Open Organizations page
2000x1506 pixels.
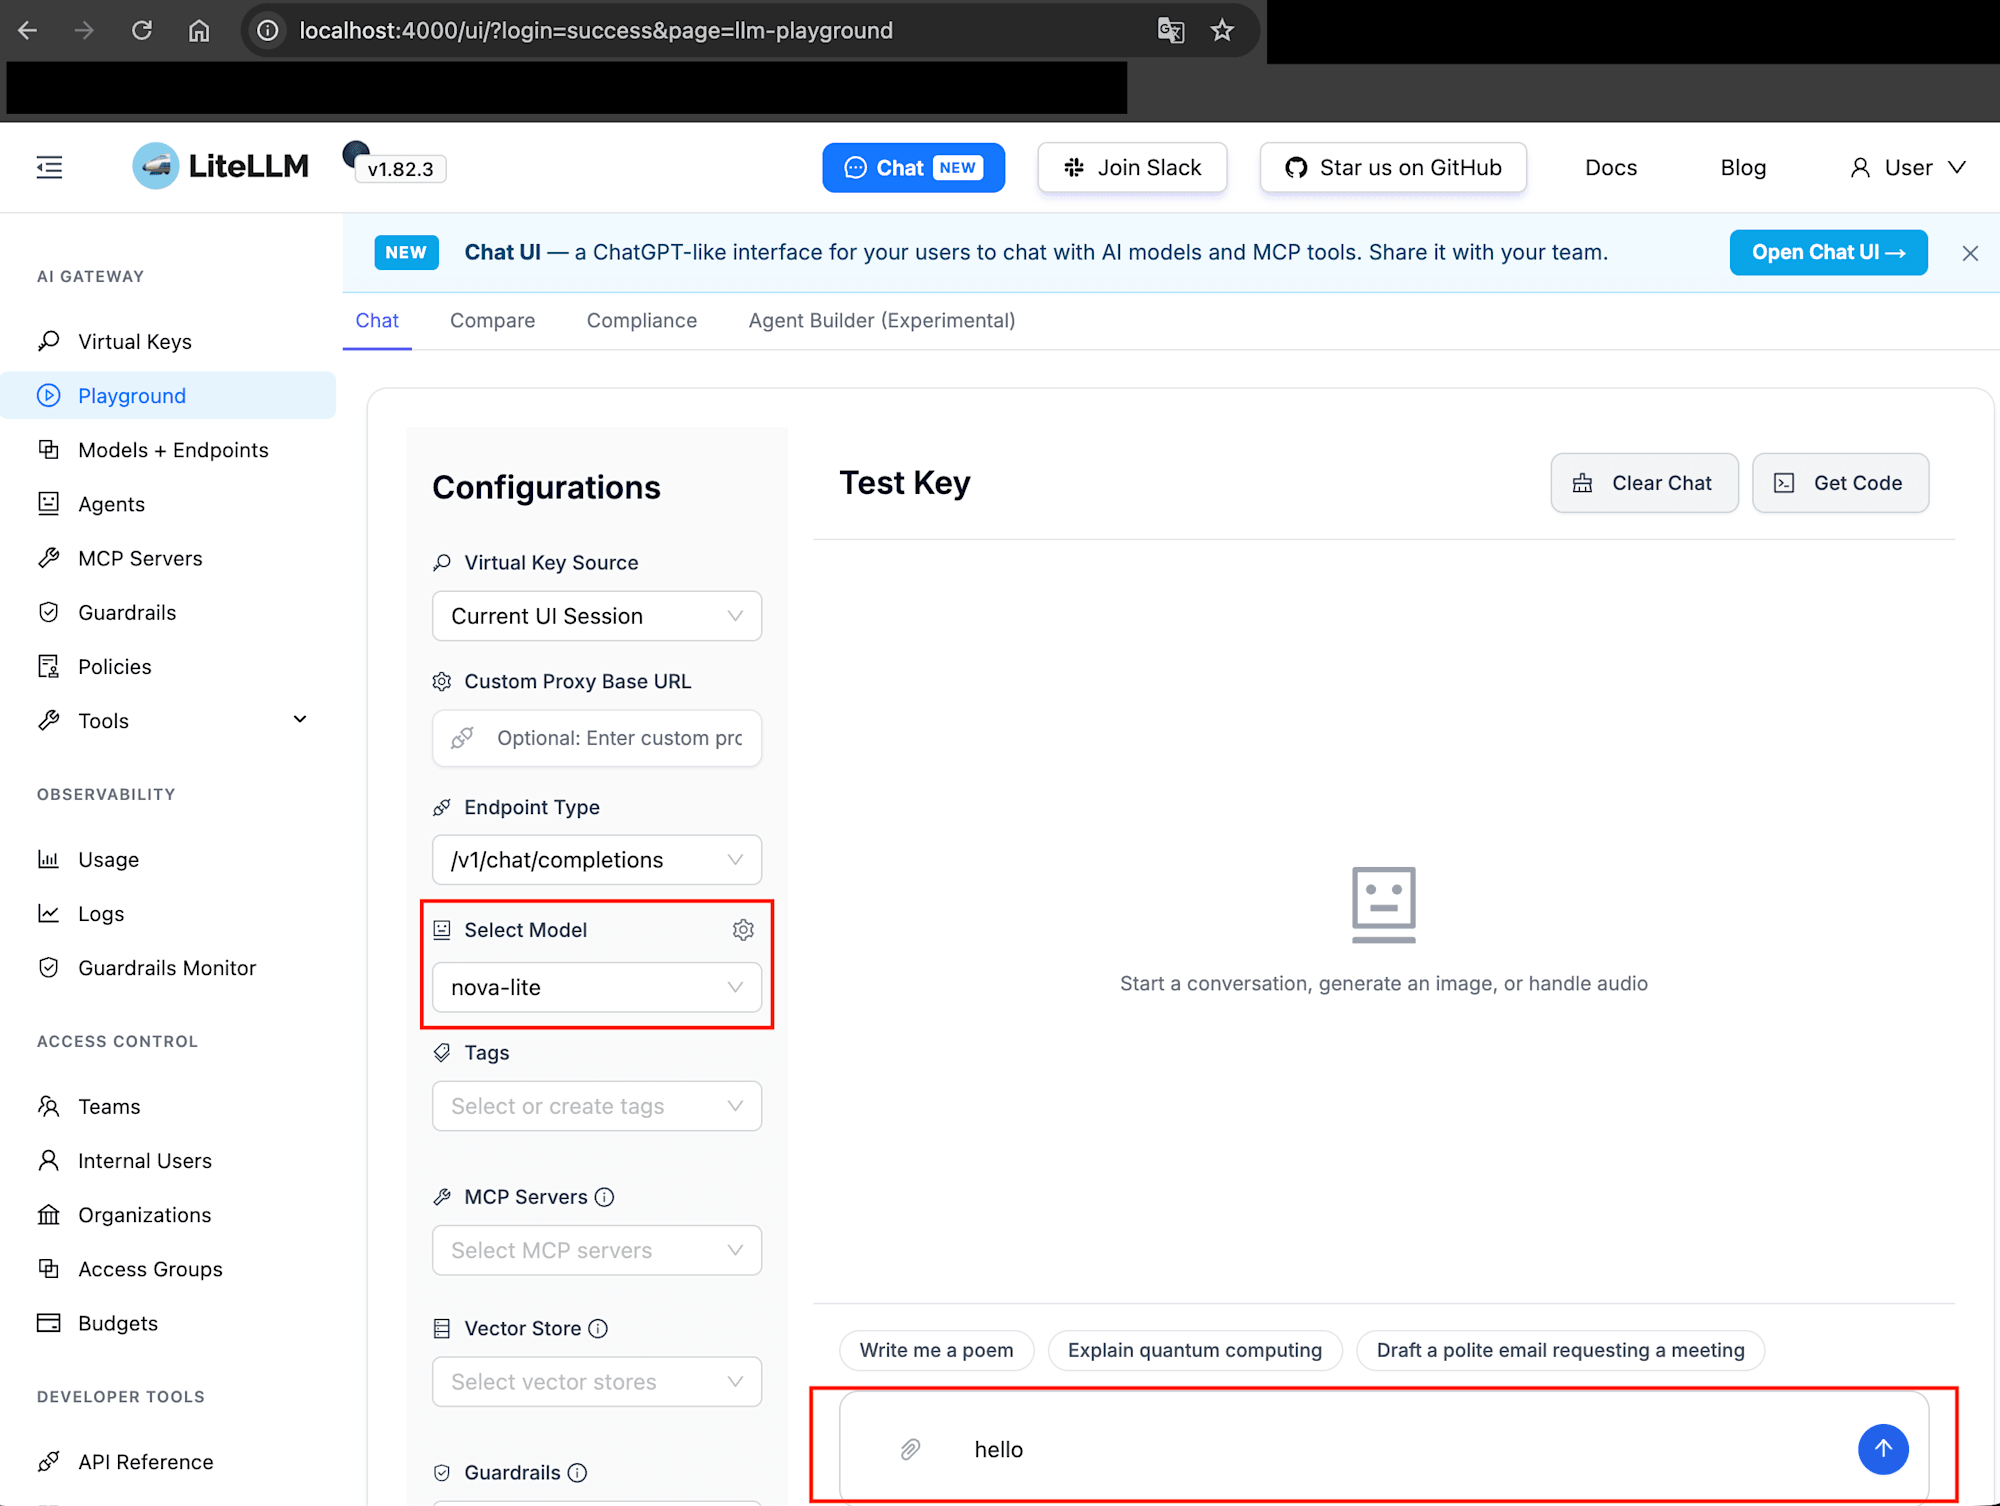coord(168,1214)
